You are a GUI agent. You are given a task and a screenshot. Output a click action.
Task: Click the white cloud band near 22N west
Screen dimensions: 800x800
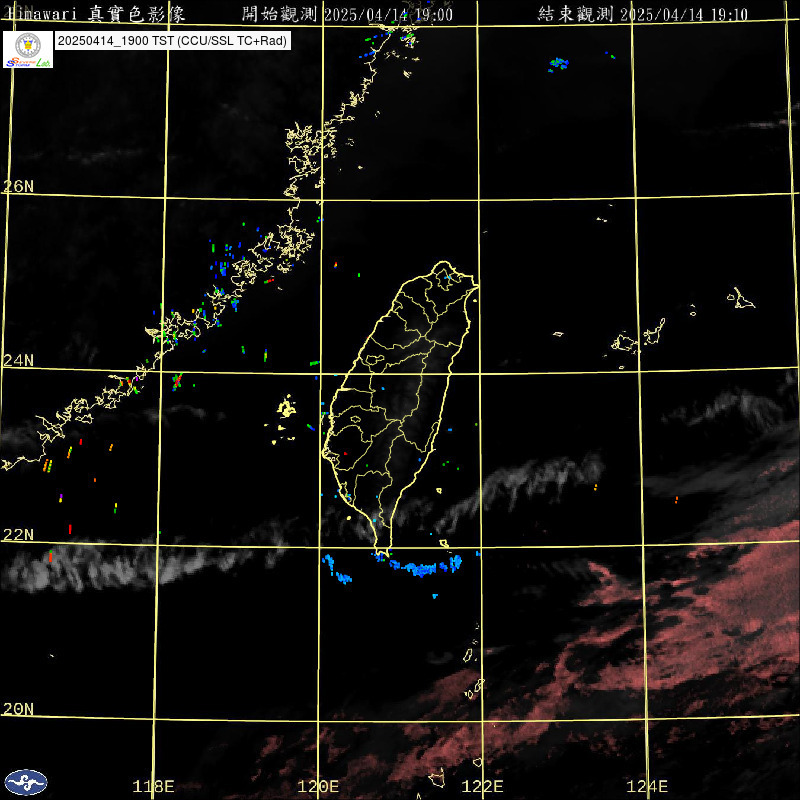(x=120, y=567)
